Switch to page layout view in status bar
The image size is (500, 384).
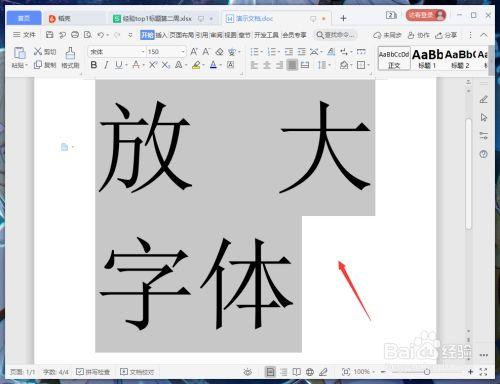pos(270,372)
